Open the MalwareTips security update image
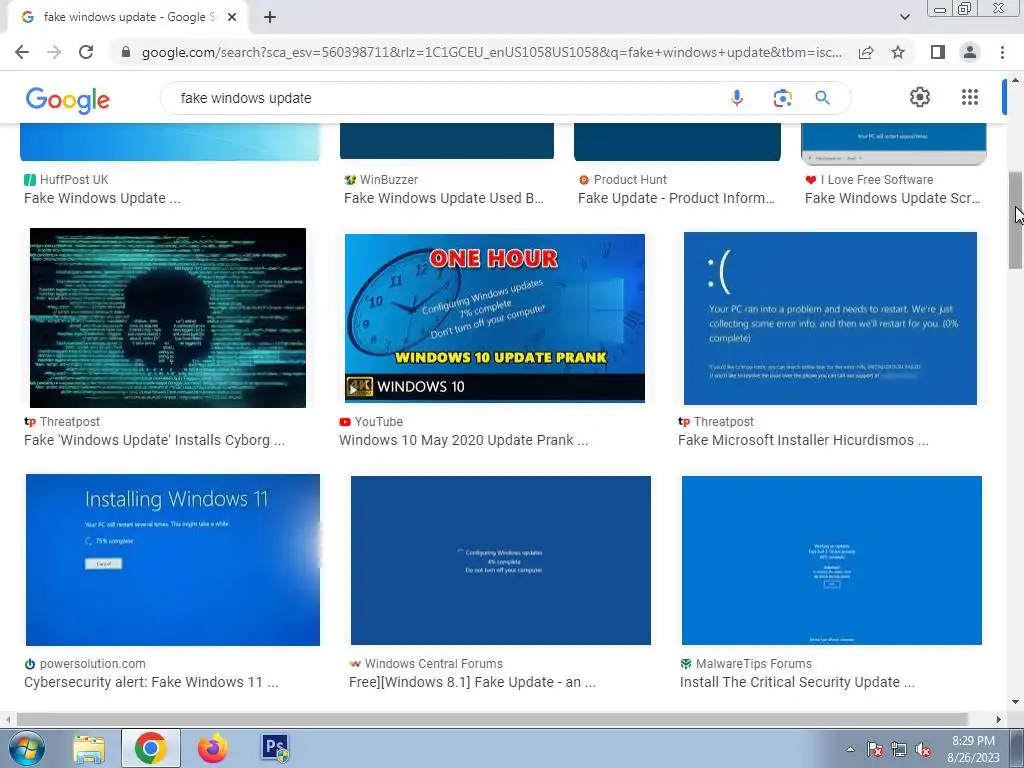 pos(831,560)
